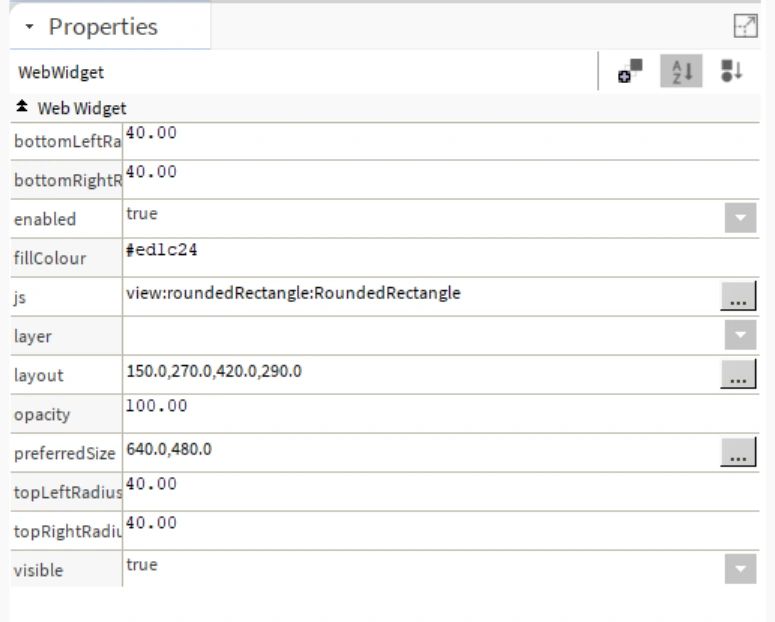
Task: Click the layout ellipsis button
Action: click(x=737, y=375)
